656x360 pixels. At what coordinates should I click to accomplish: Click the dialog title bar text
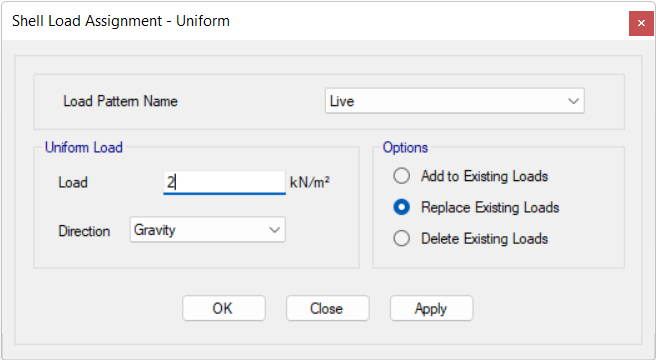tap(121, 21)
